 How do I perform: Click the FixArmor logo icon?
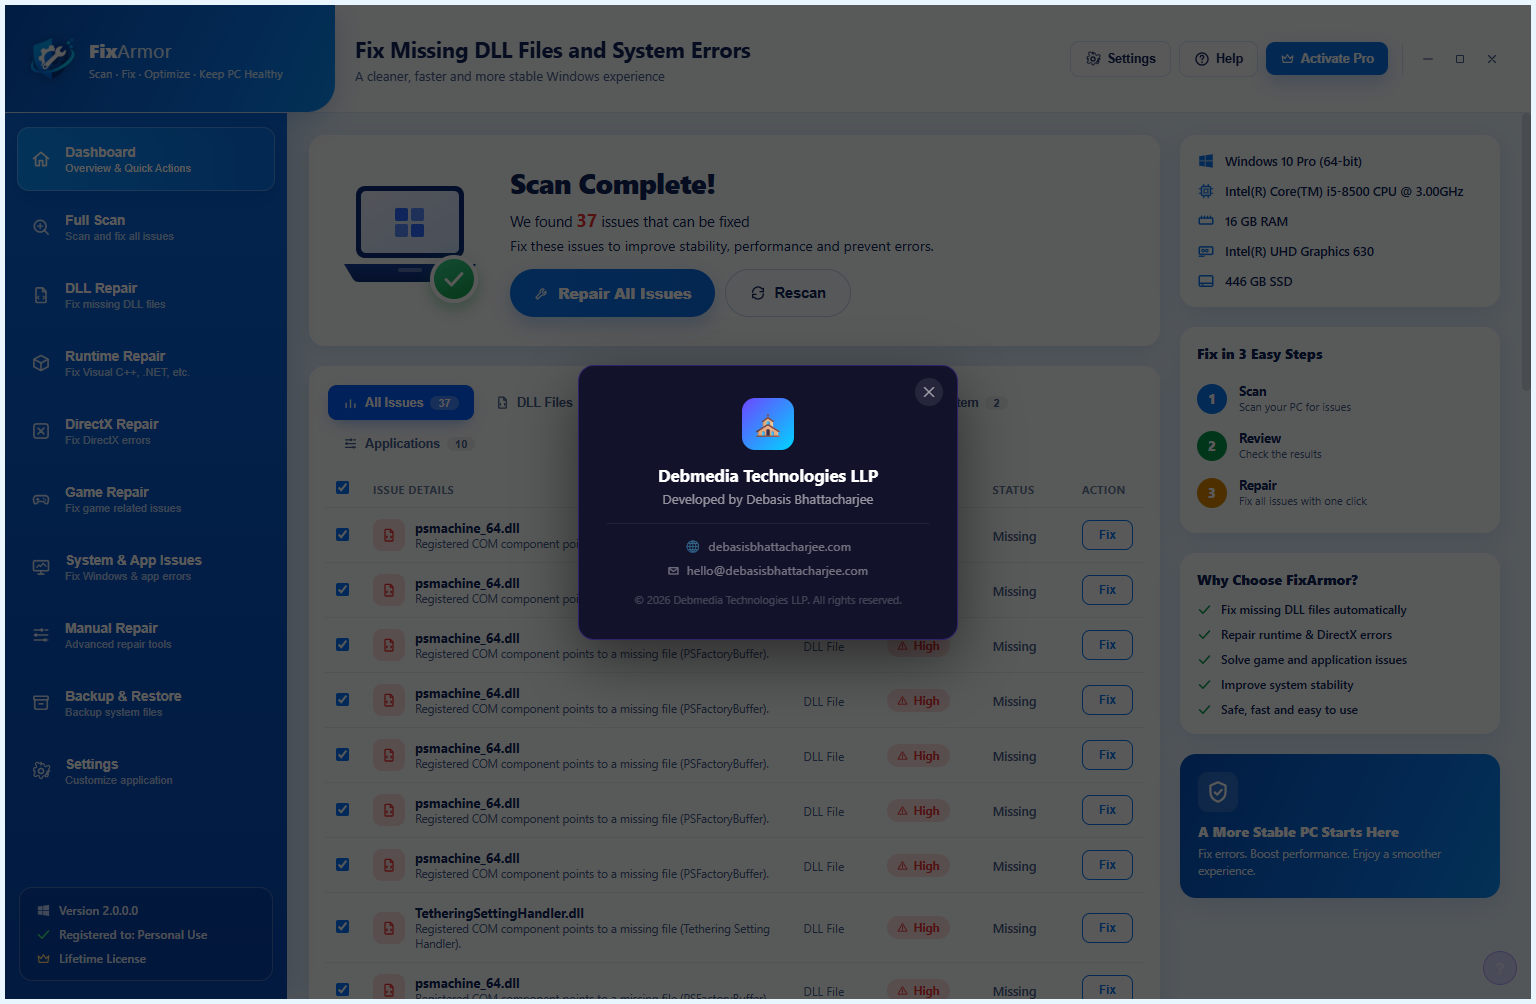click(52, 59)
